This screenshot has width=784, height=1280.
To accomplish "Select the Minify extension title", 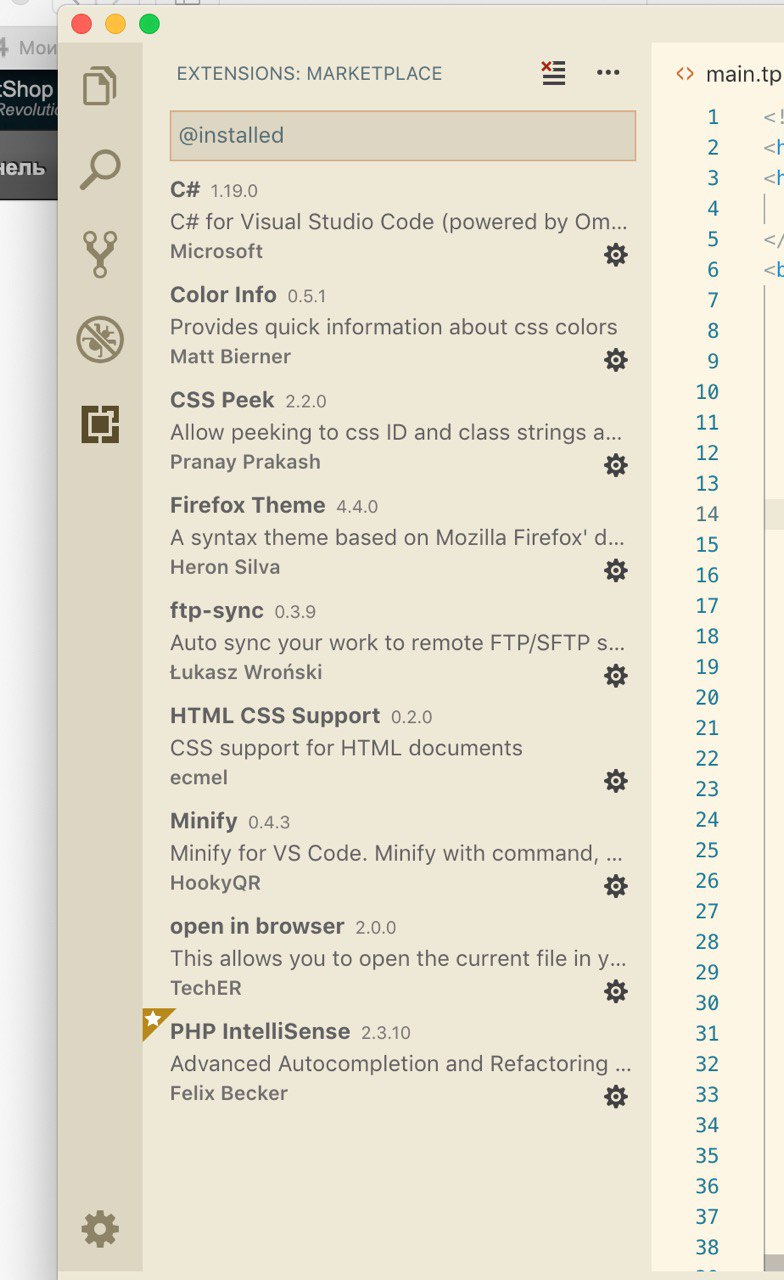I will click(x=204, y=821).
